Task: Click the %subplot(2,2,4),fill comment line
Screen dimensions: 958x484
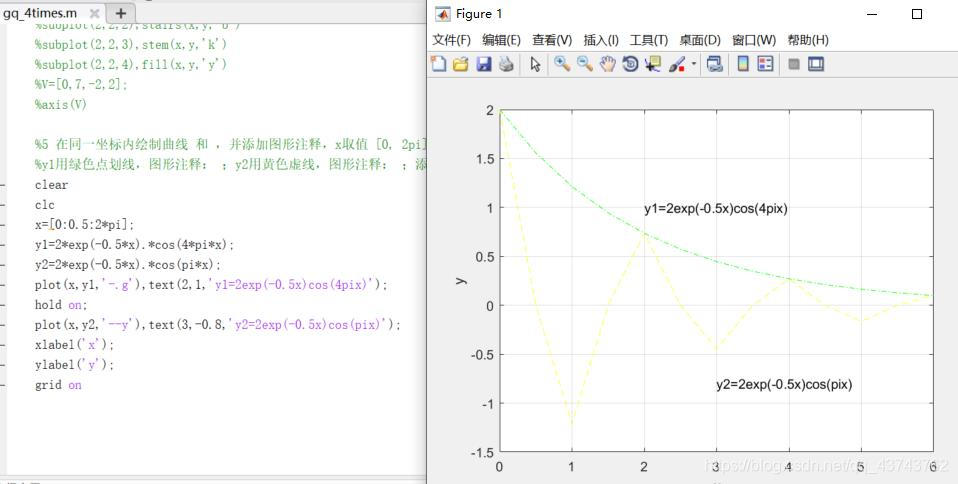Action: 131,64
